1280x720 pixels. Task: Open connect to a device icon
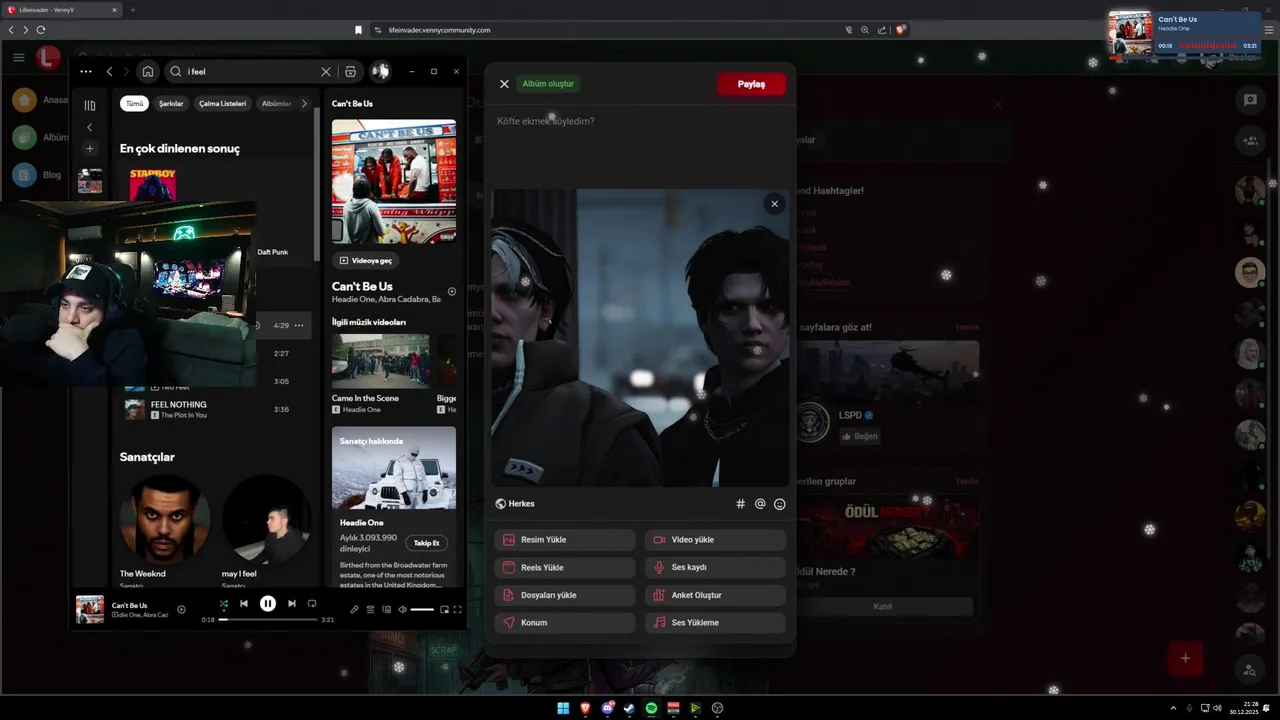click(x=386, y=609)
